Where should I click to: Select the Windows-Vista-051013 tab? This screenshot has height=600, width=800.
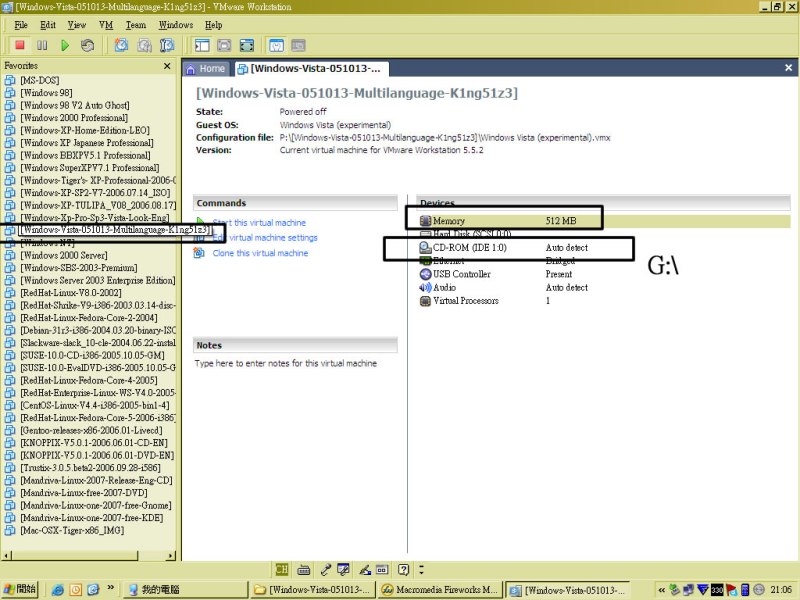click(311, 68)
